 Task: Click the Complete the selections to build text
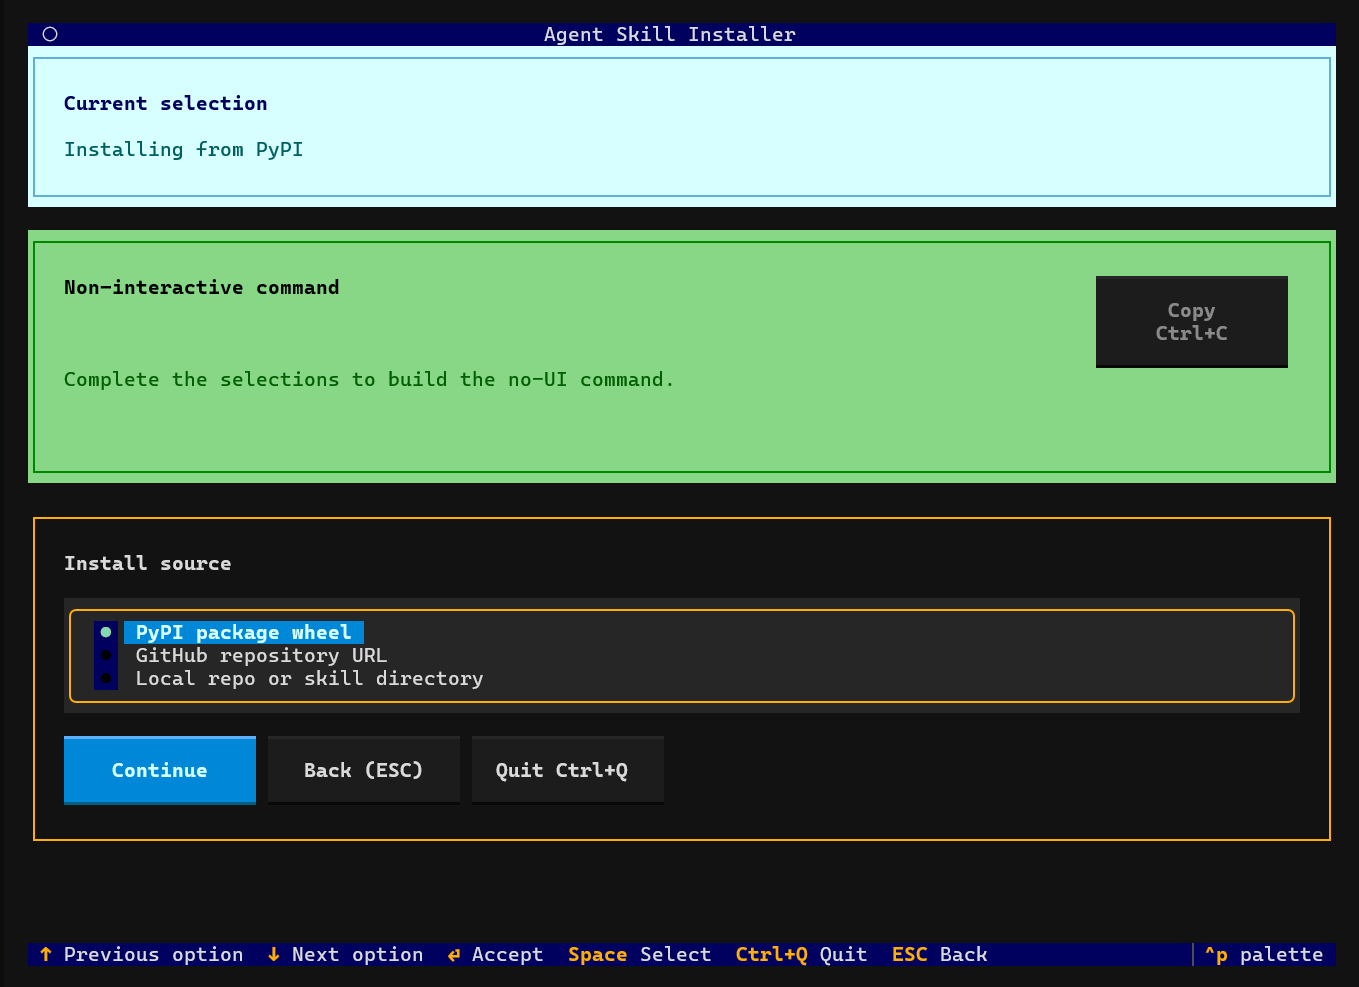tap(369, 379)
